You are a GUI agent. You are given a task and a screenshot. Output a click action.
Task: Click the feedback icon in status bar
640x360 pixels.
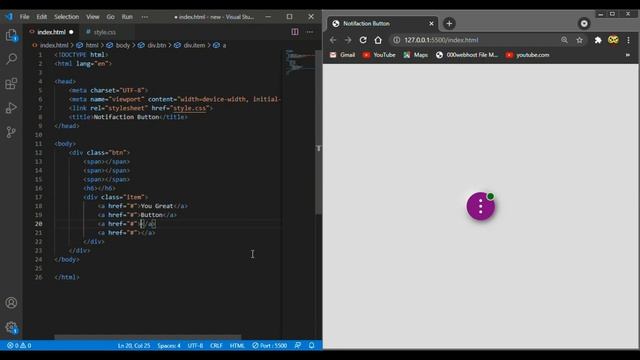(x=298, y=345)
